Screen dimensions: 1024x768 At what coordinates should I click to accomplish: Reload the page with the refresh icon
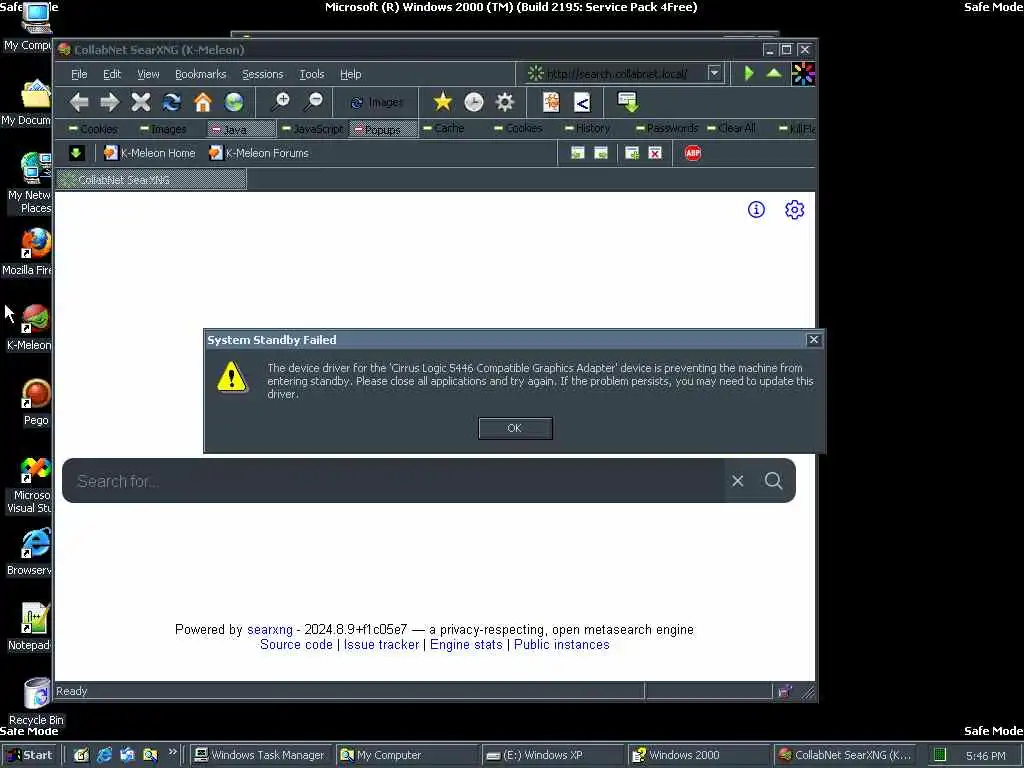pyautogui.click(x=172, y=102)
